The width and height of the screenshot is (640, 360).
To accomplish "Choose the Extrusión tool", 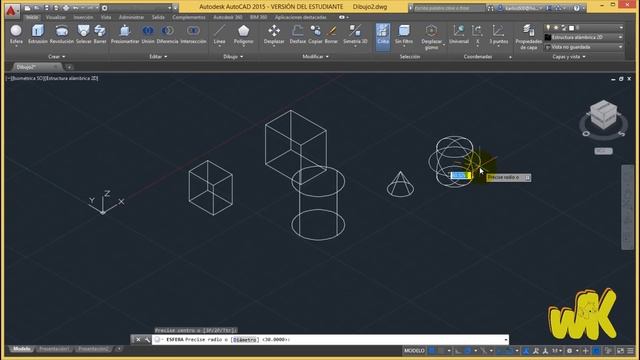I will point(38,34).
